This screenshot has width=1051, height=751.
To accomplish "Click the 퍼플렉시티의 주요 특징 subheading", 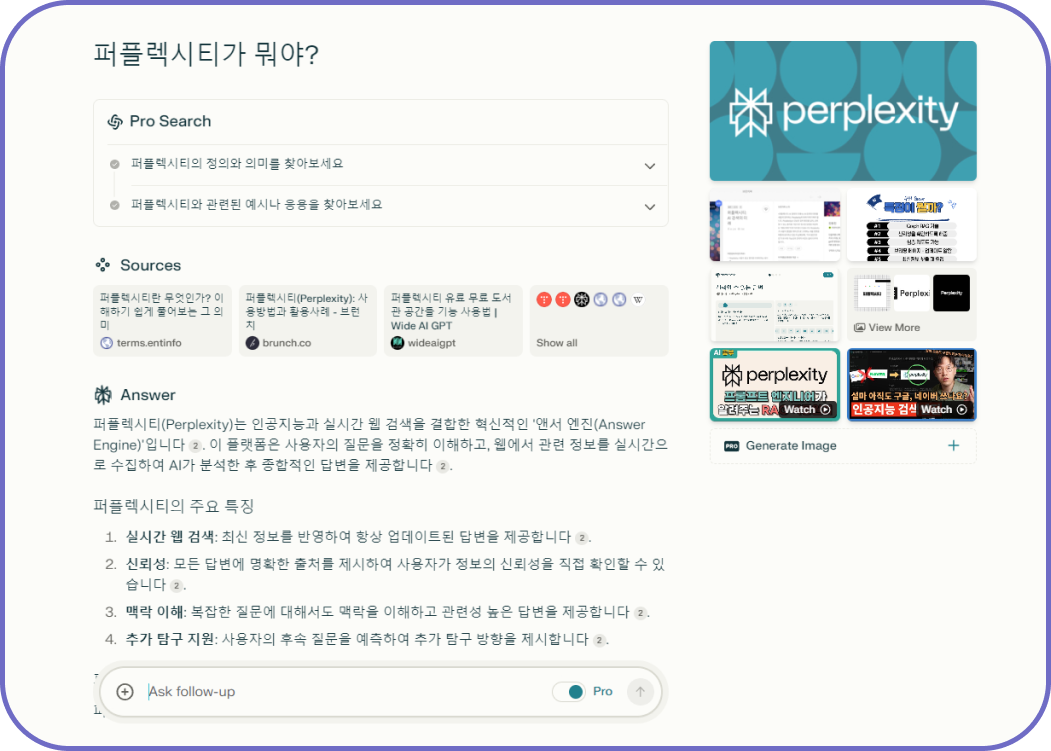I will [174, 506].
